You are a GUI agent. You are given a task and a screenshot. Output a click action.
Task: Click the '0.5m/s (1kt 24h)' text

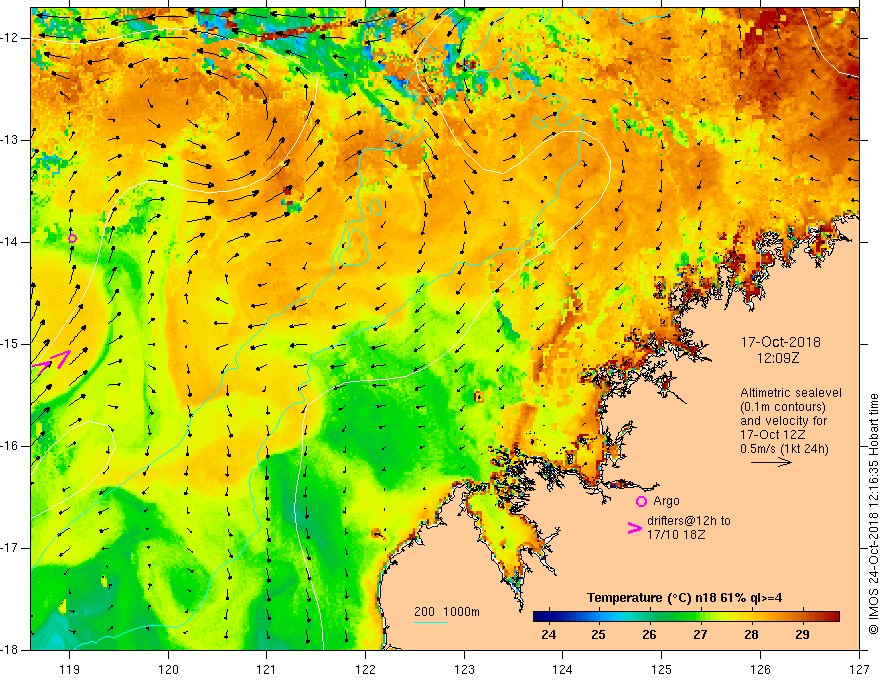click(x=784, y=448)
